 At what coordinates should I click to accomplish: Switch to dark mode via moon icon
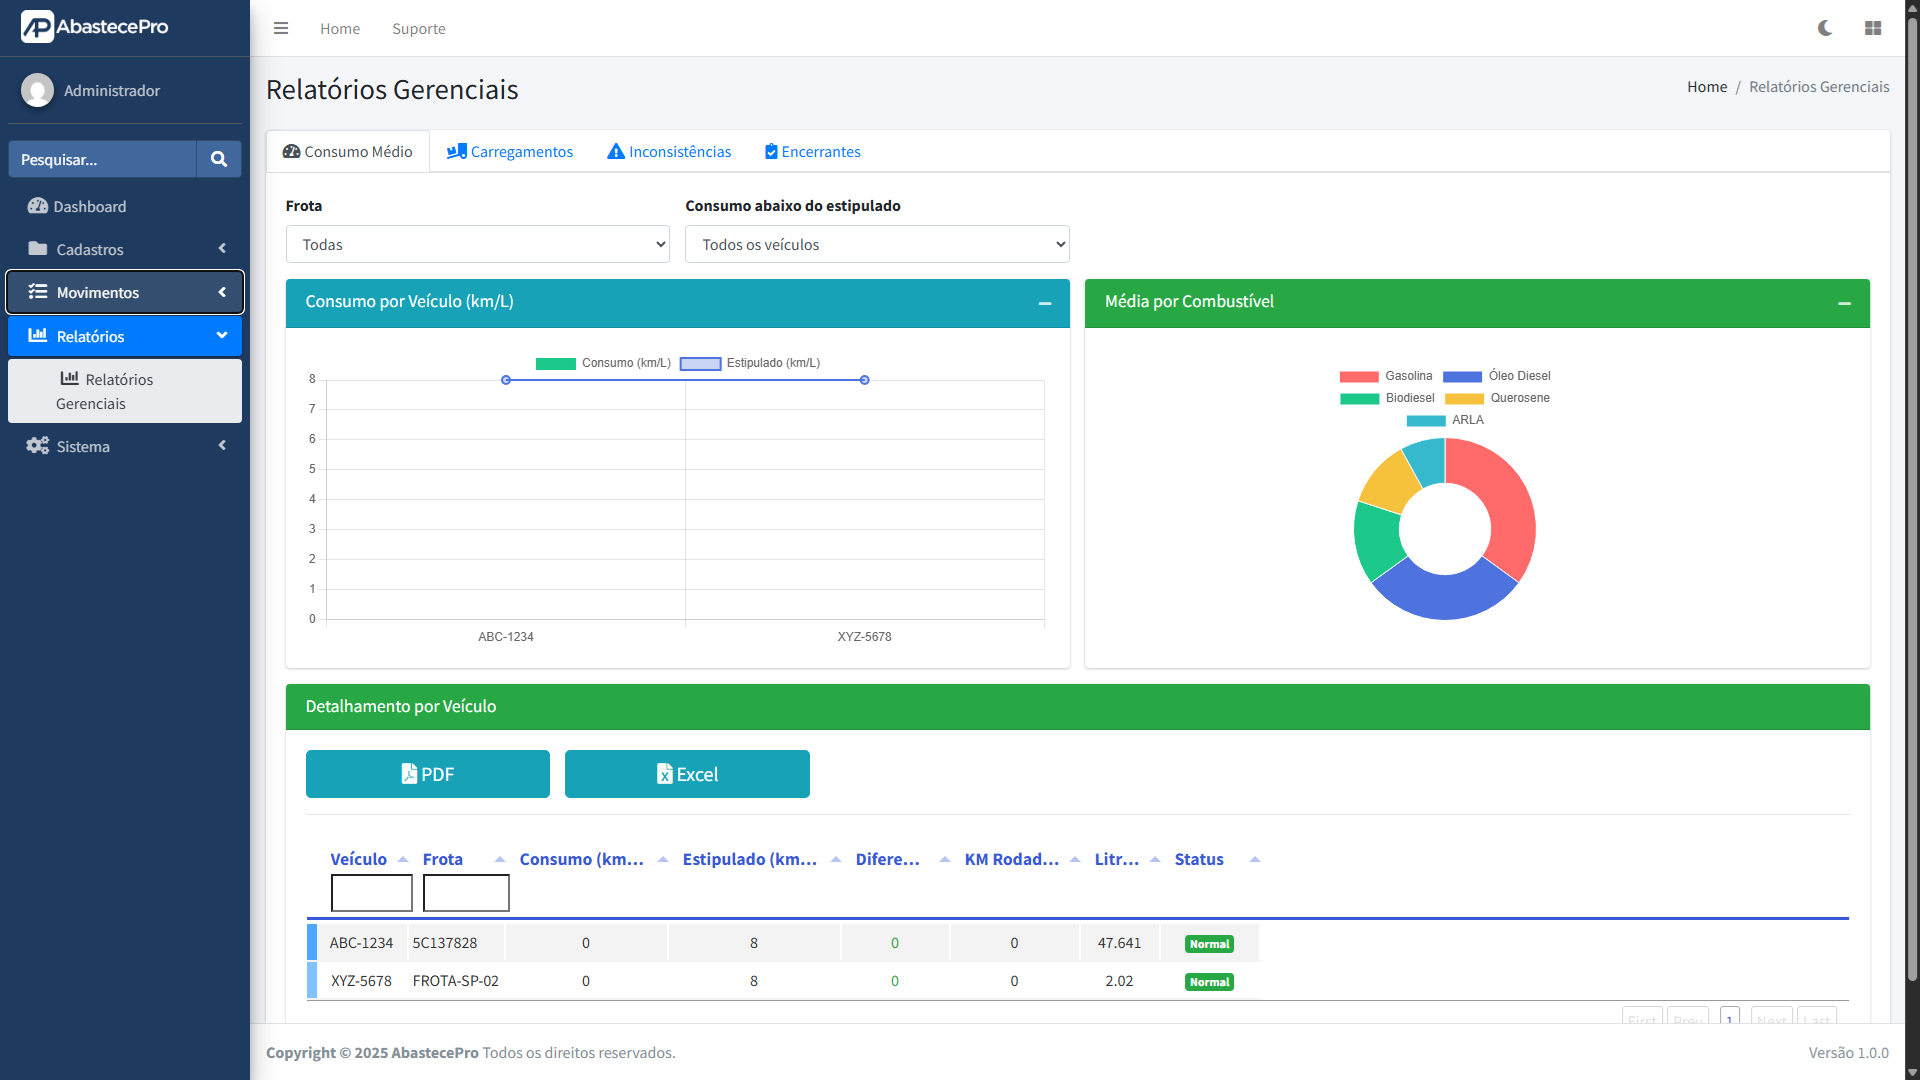pyautogui.click(x=1825, y=28)
